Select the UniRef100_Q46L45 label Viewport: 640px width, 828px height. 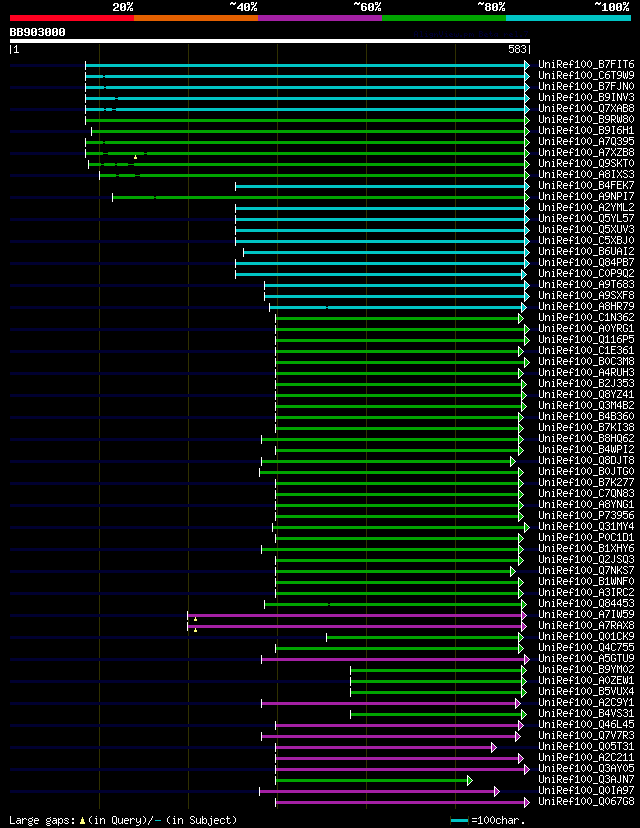click(x=586, y=724)
